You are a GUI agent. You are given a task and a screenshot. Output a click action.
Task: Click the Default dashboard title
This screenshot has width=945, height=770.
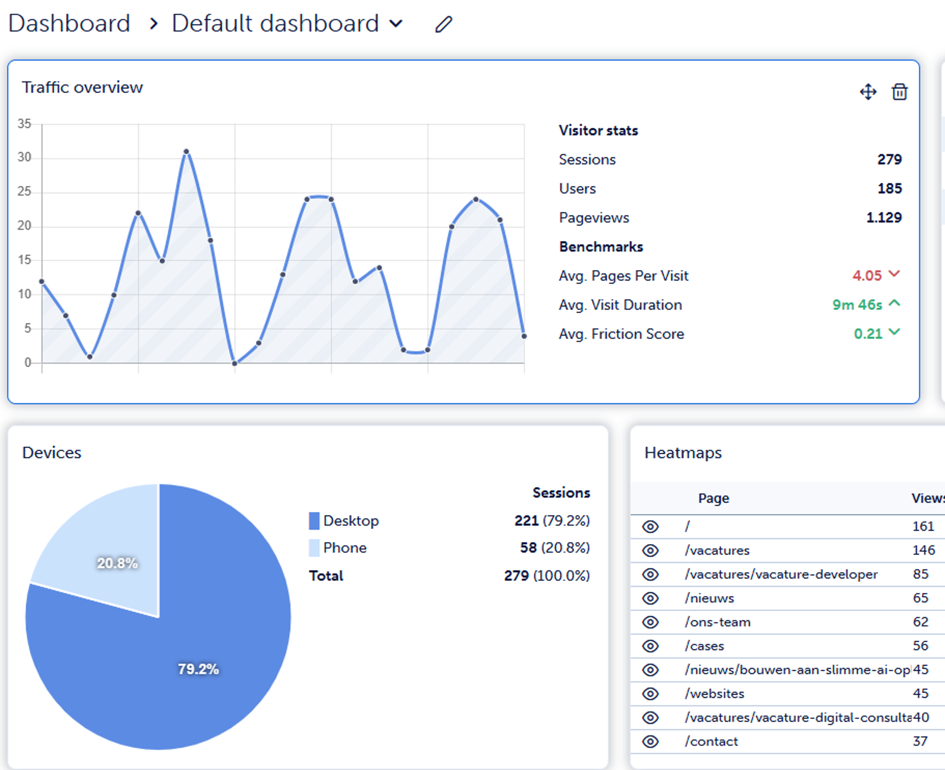click(275, 23)
